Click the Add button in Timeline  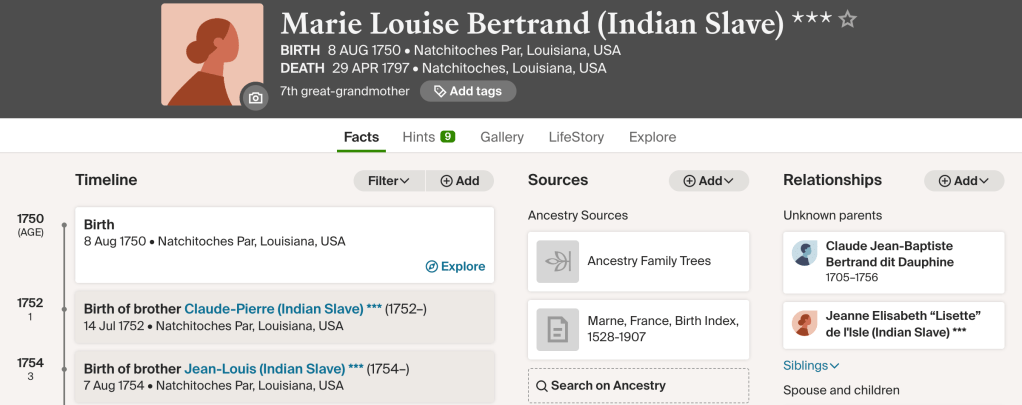(x=460, y=181)
